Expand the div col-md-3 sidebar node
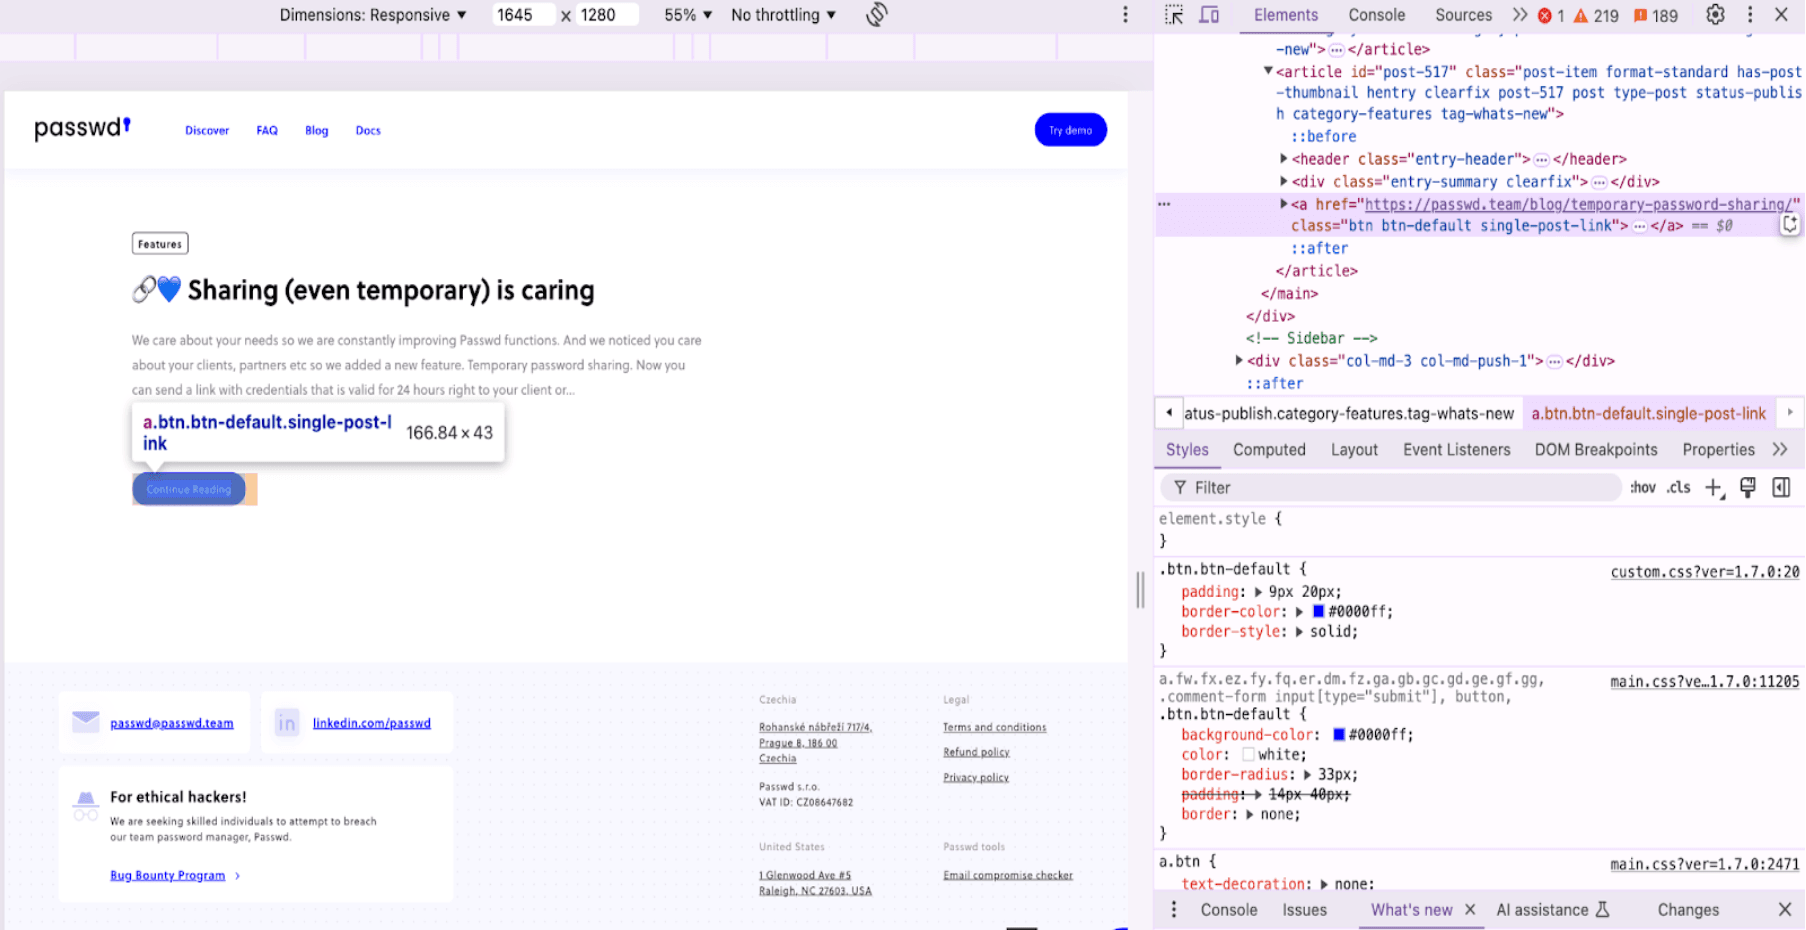1806x930 pixels. click(1239, 360)
